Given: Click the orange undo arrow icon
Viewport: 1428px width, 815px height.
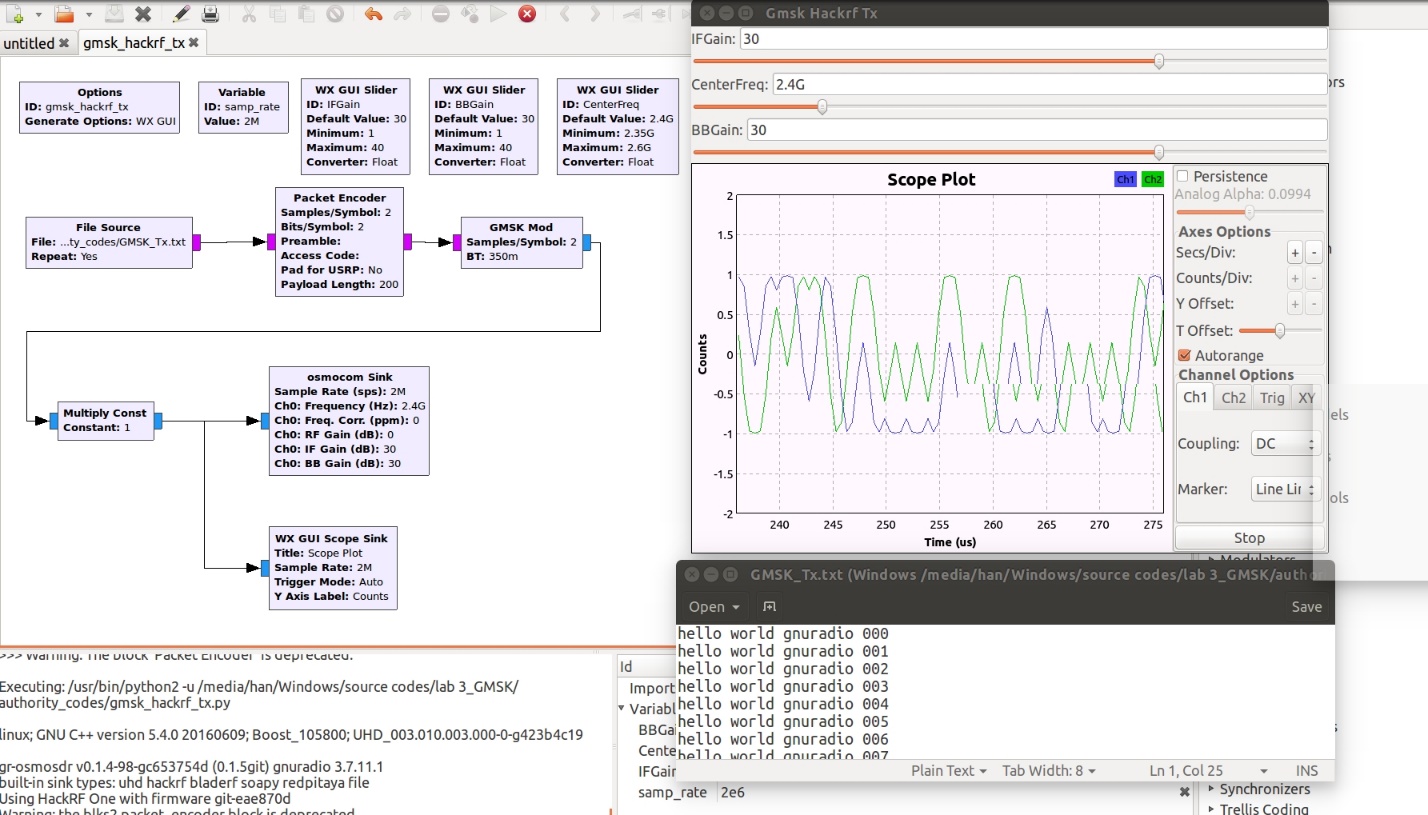Looking at the screenshot, I should [373, 14].
